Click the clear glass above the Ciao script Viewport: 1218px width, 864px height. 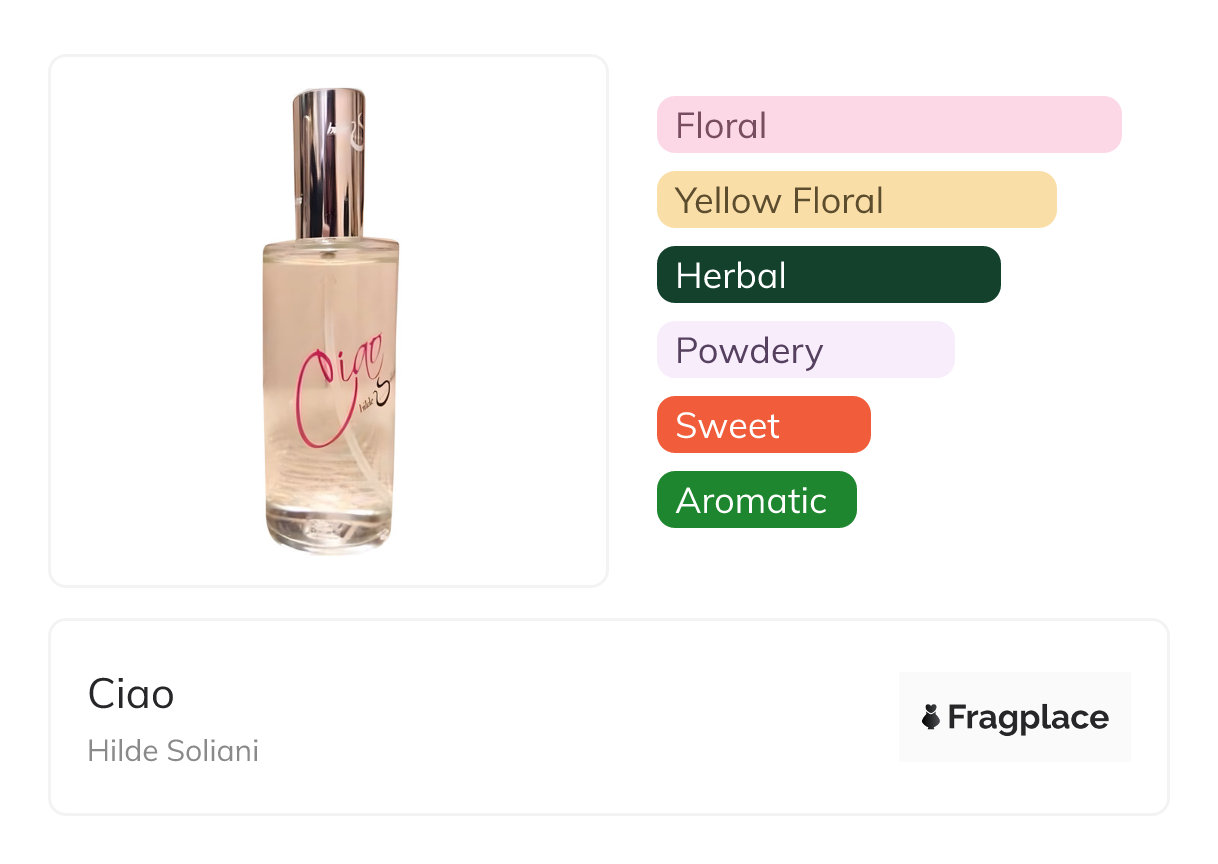(330, 290)
